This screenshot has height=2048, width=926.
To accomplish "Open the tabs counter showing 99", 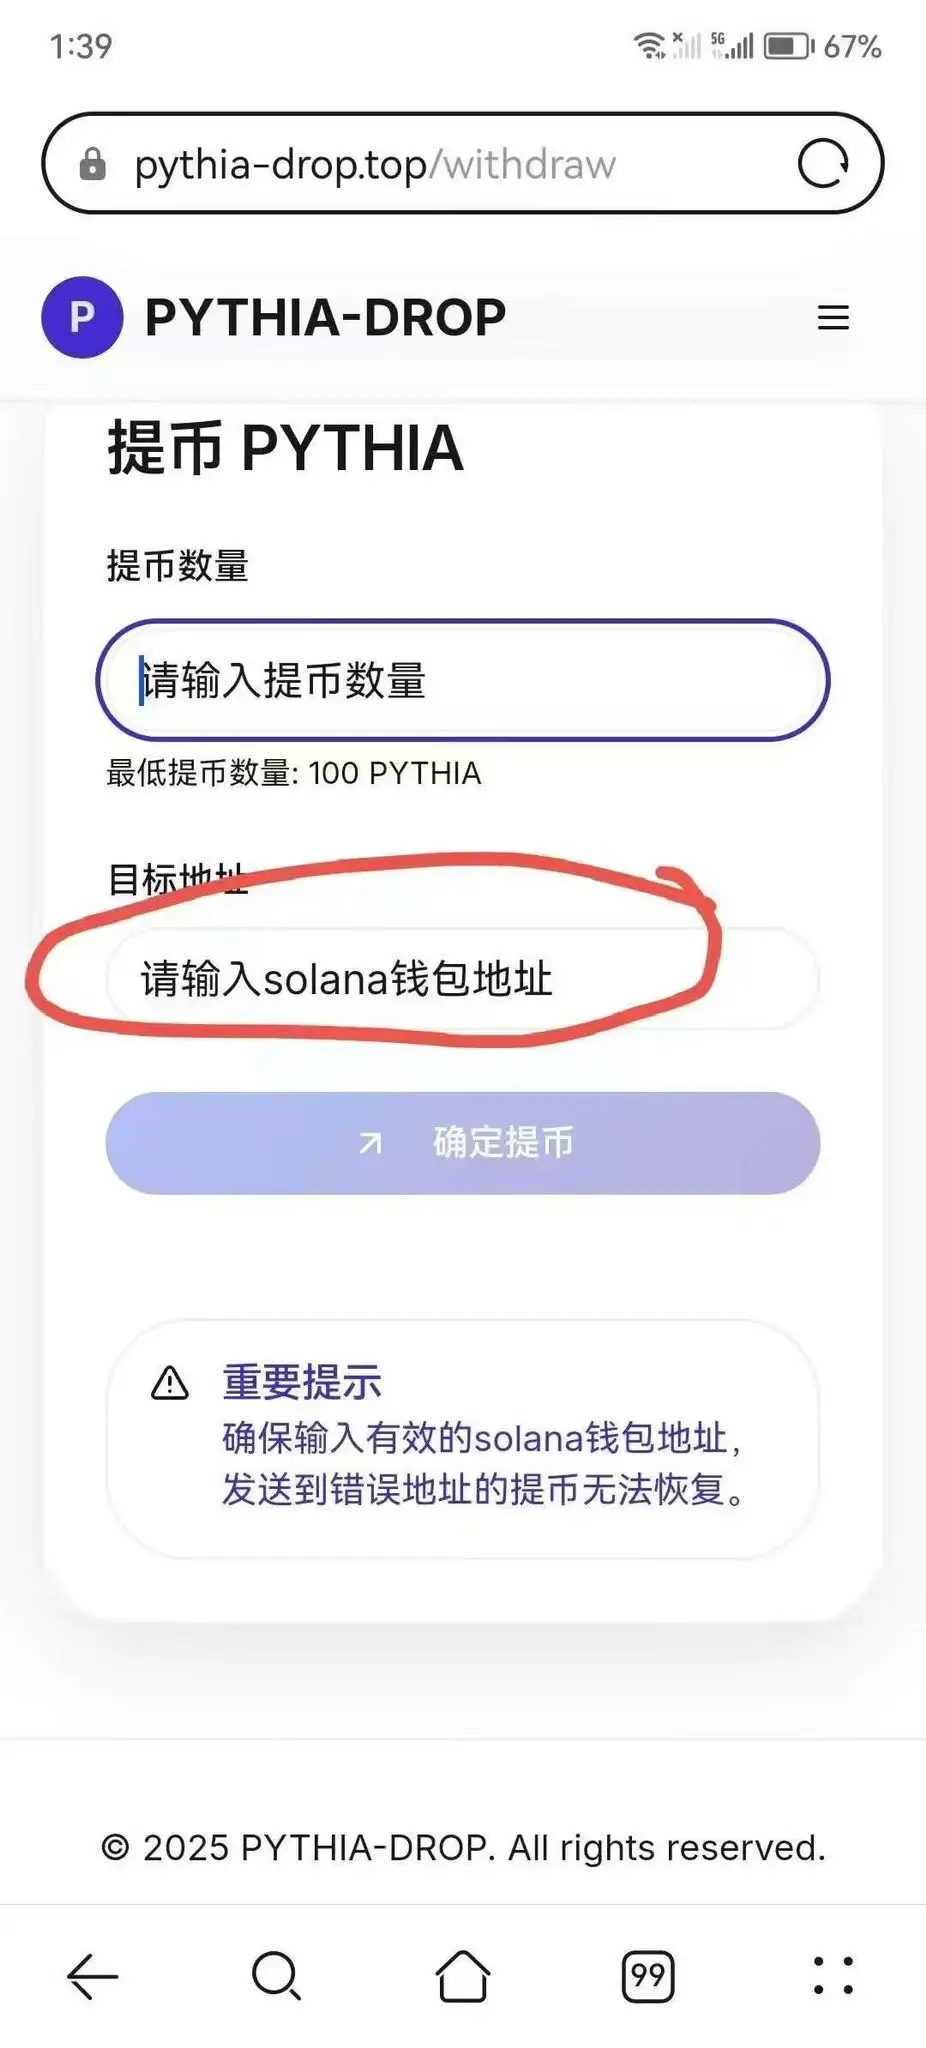I will 648,1976.
